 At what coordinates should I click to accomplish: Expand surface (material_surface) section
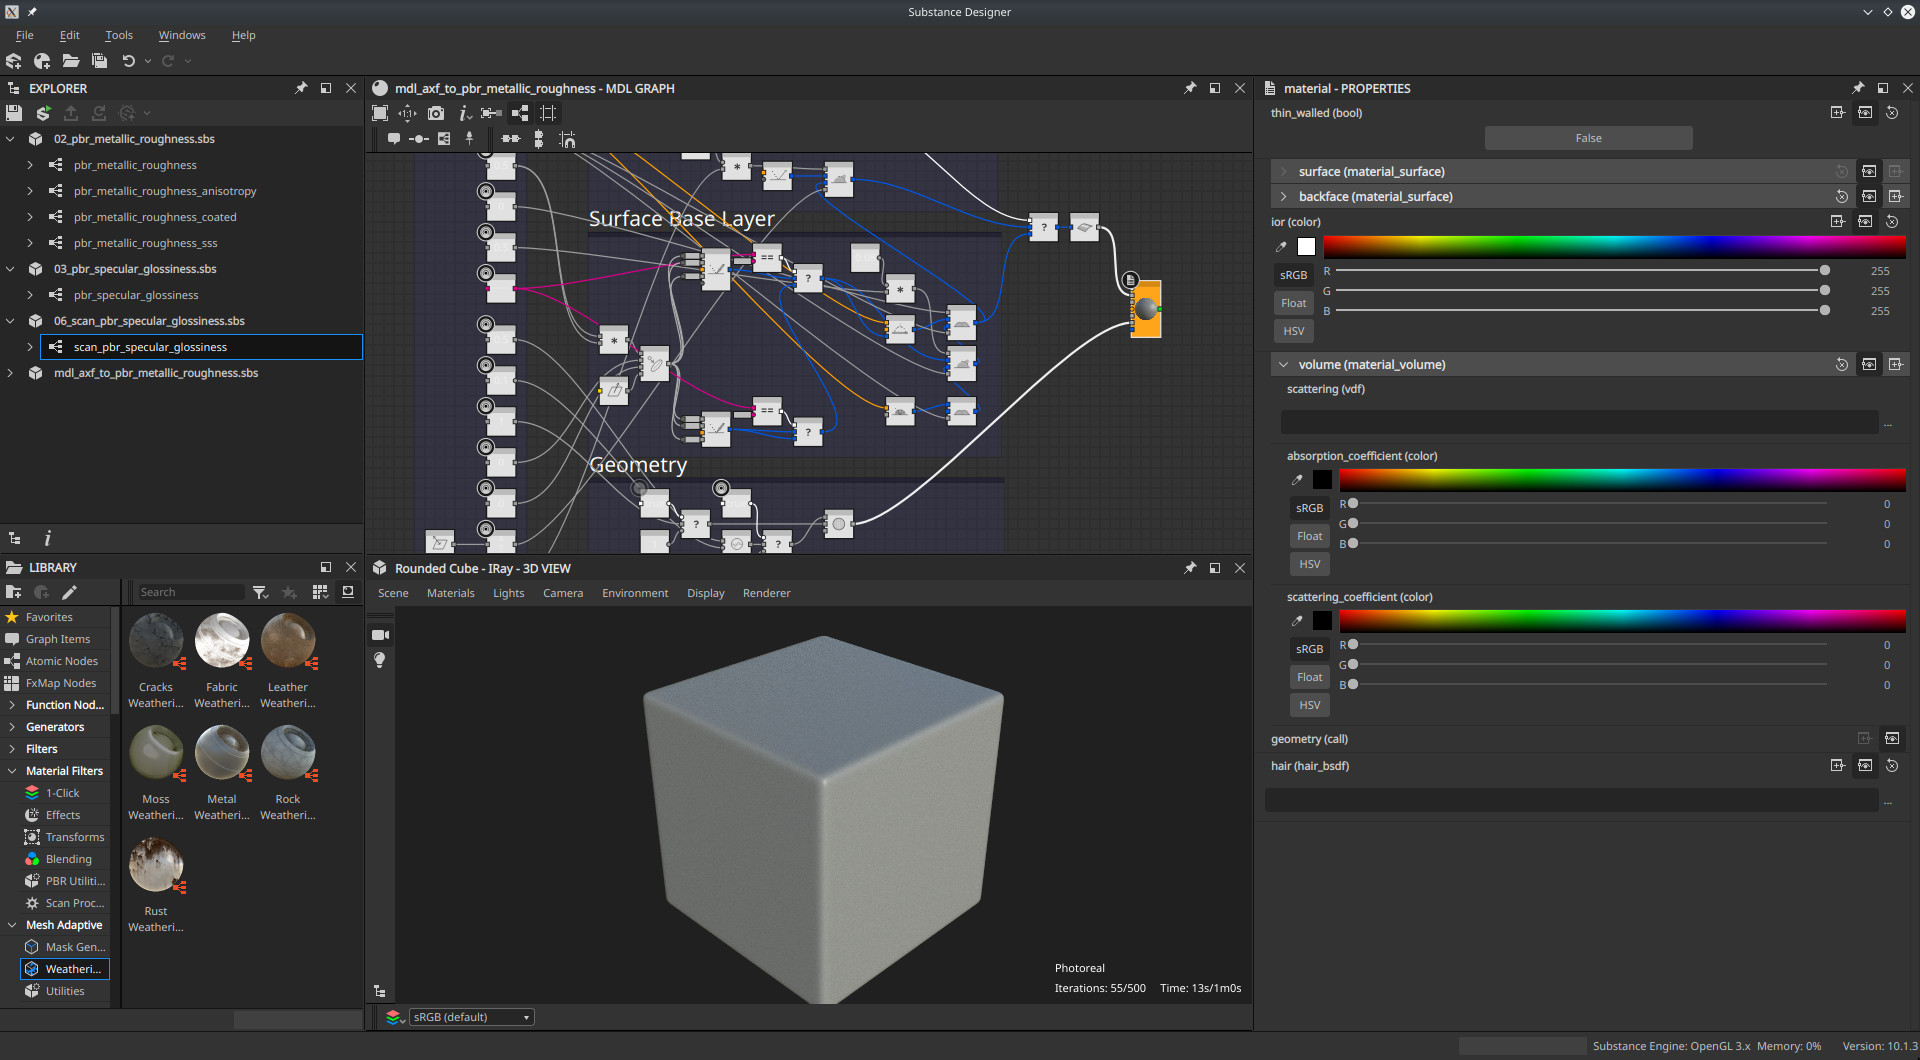pos(1284,172)
